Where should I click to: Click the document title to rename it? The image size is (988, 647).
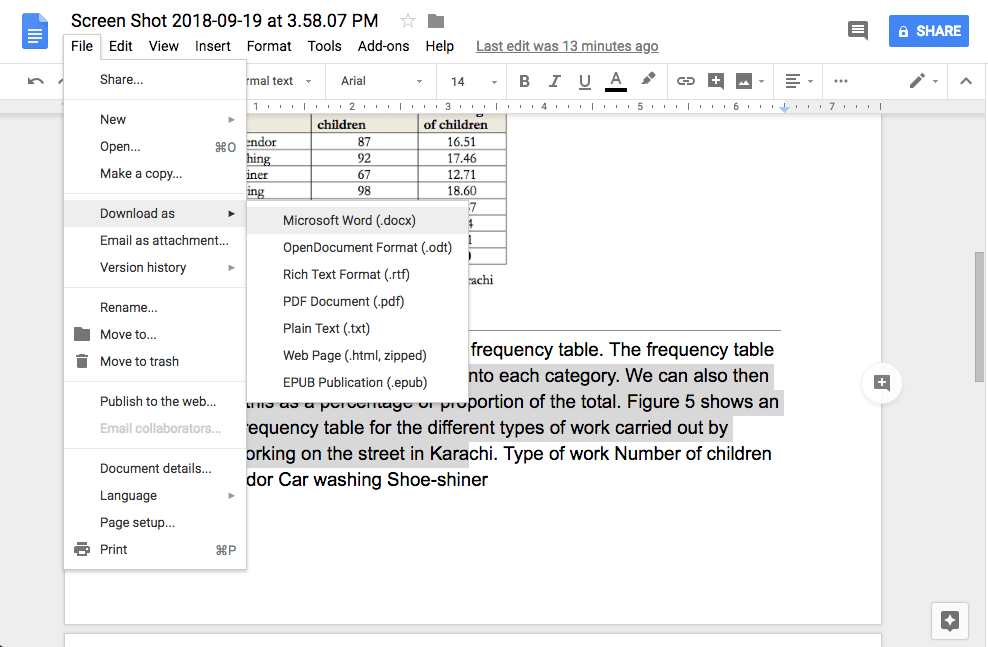222,20
